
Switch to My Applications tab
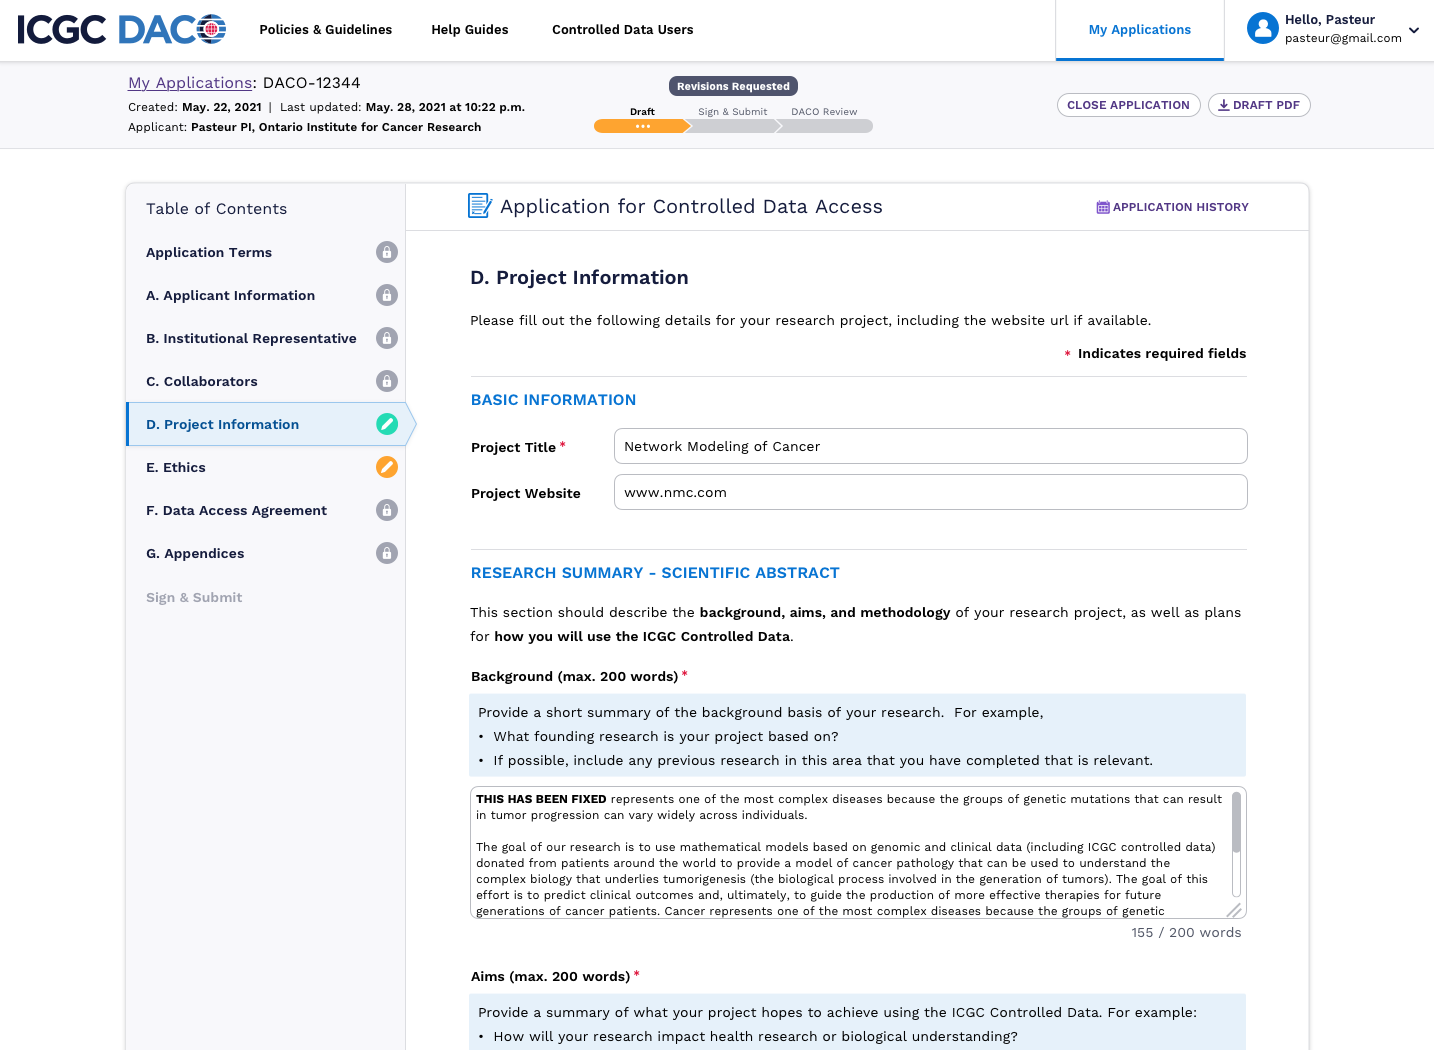1140,30
